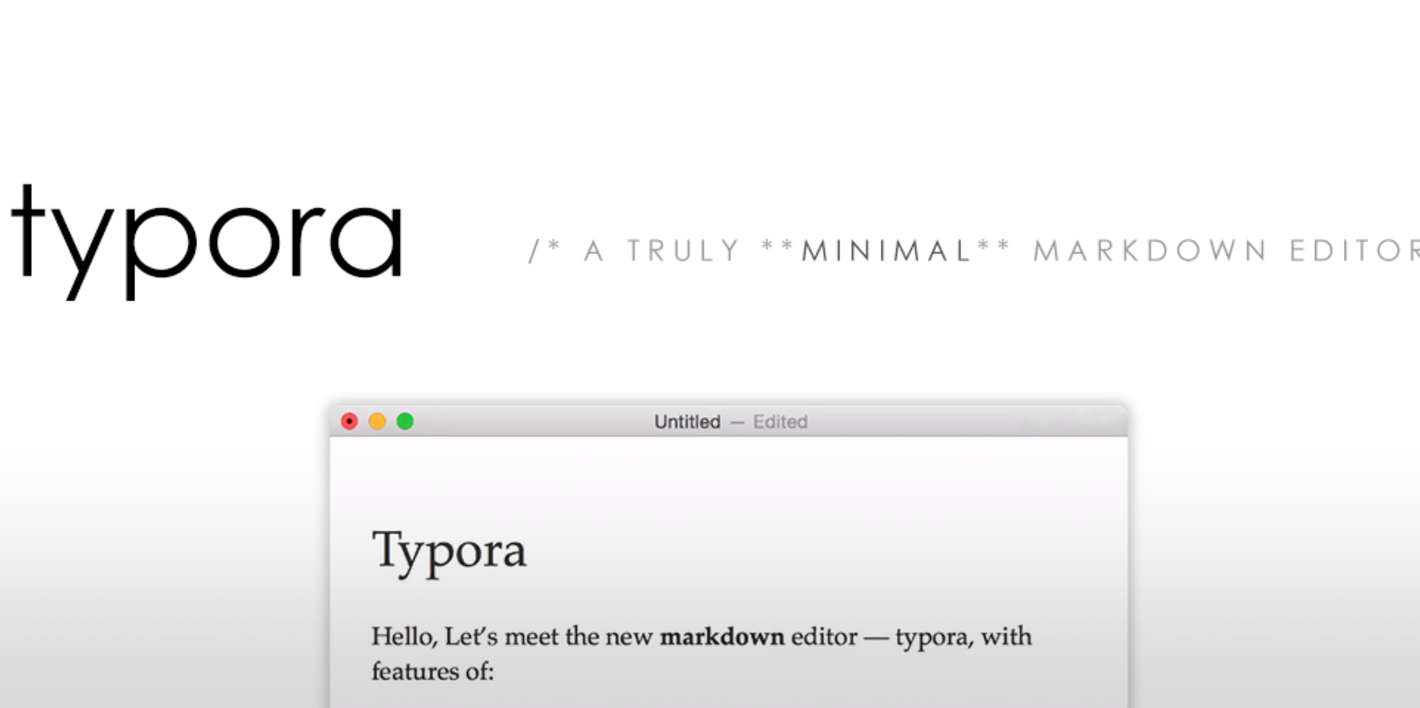Click the "Untitled" document title
1420x708 pixels.
click(x=687, y=422)
